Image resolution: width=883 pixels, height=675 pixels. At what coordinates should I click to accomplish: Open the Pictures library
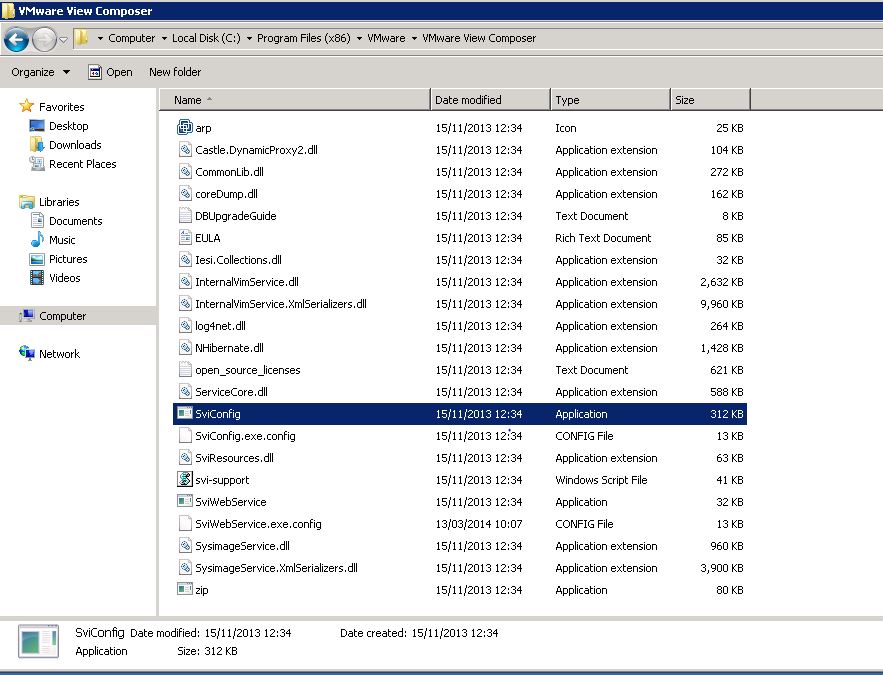point(68,259)
